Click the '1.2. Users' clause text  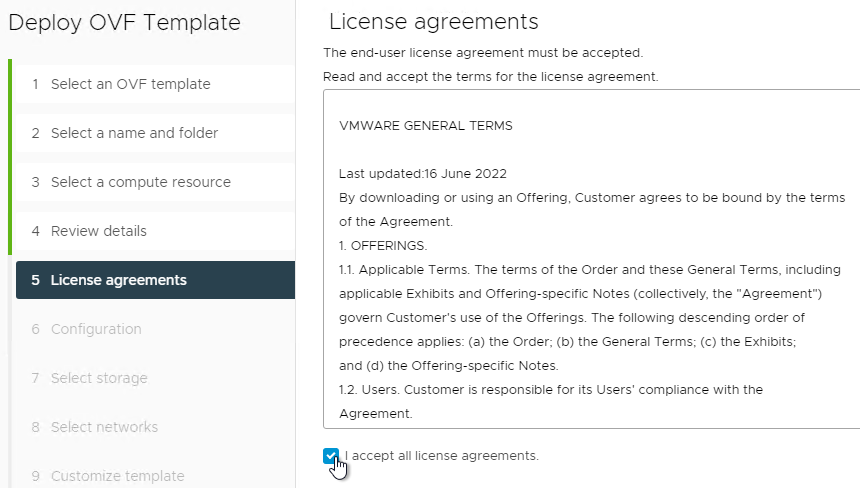[x=551, y=401]
